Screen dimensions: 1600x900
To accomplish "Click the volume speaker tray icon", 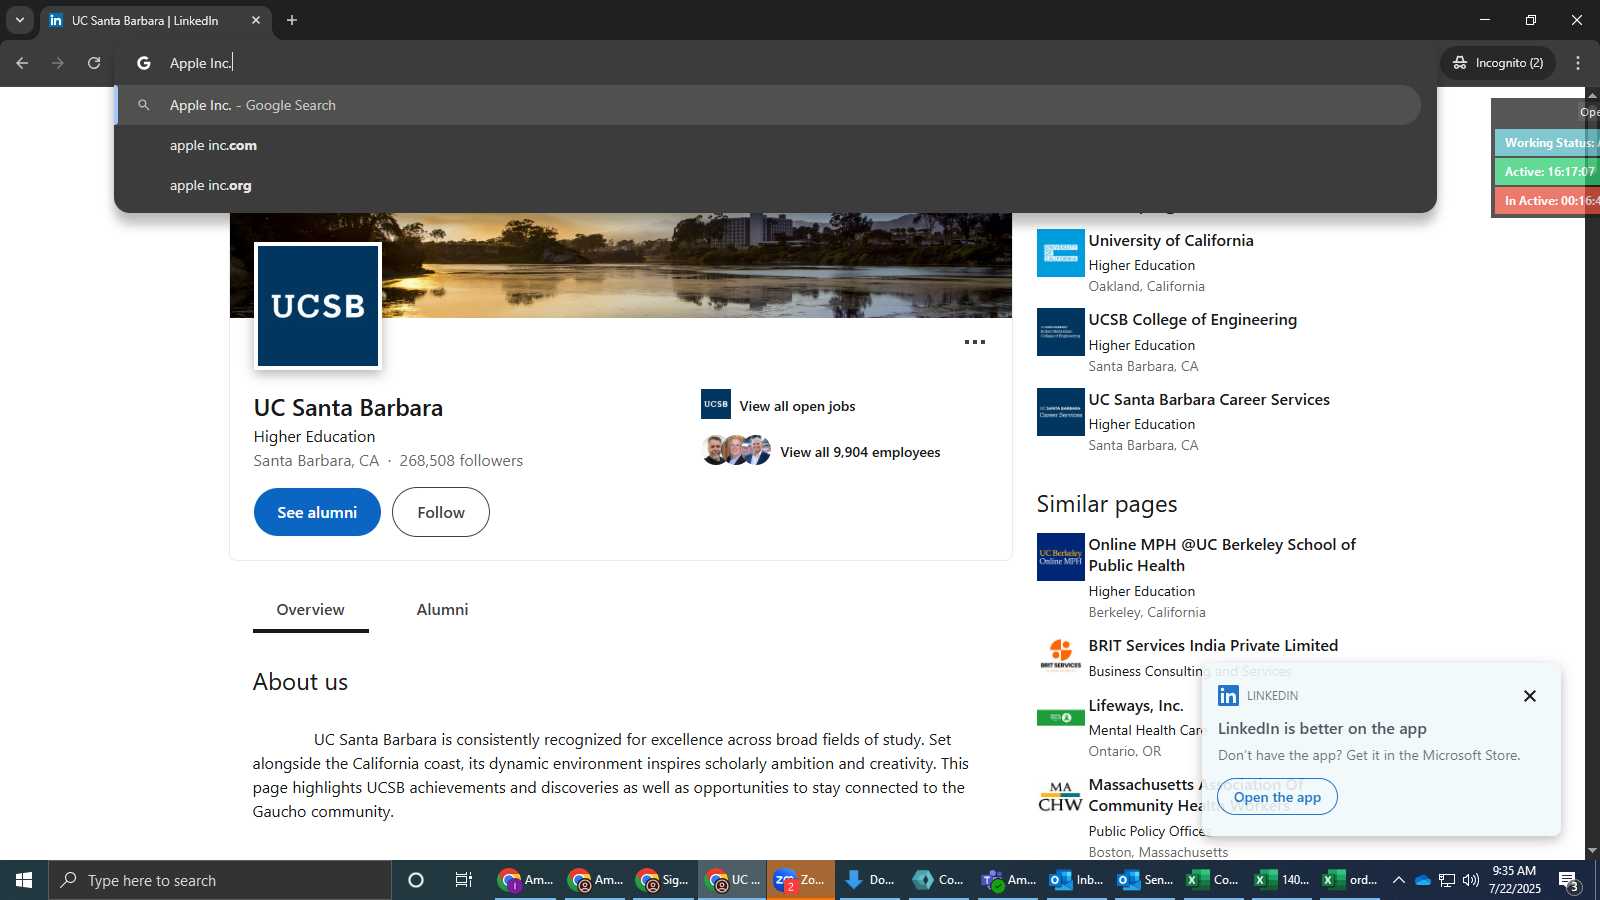I will [1471, 880].
